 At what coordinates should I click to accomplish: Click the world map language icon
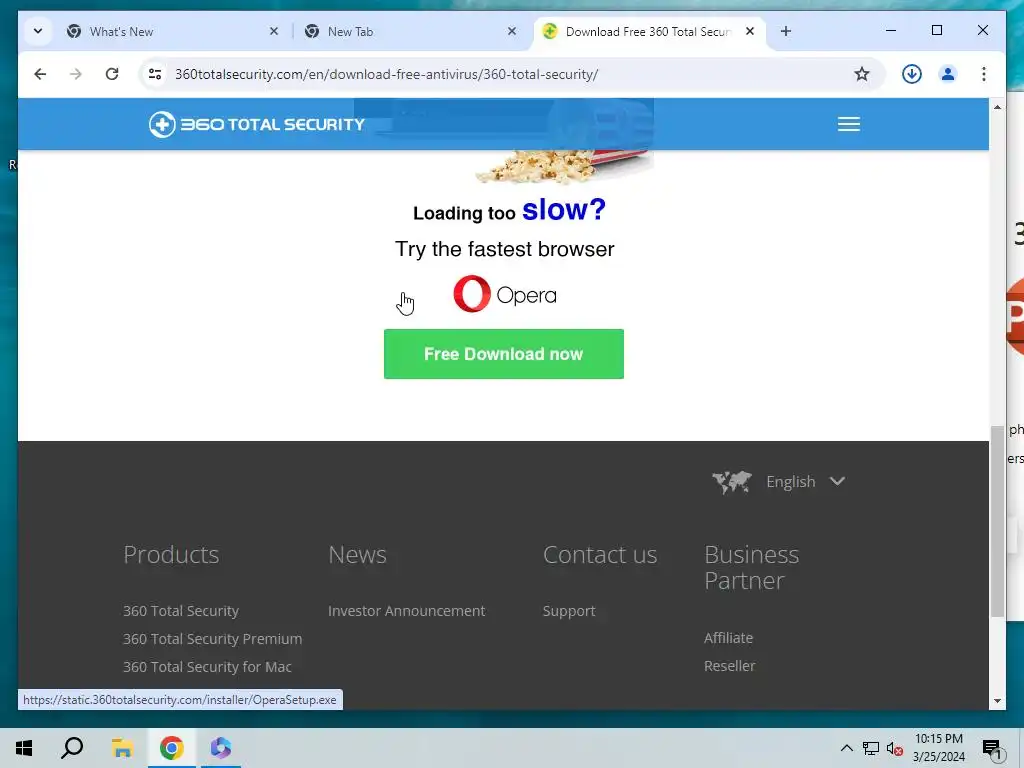732,482
